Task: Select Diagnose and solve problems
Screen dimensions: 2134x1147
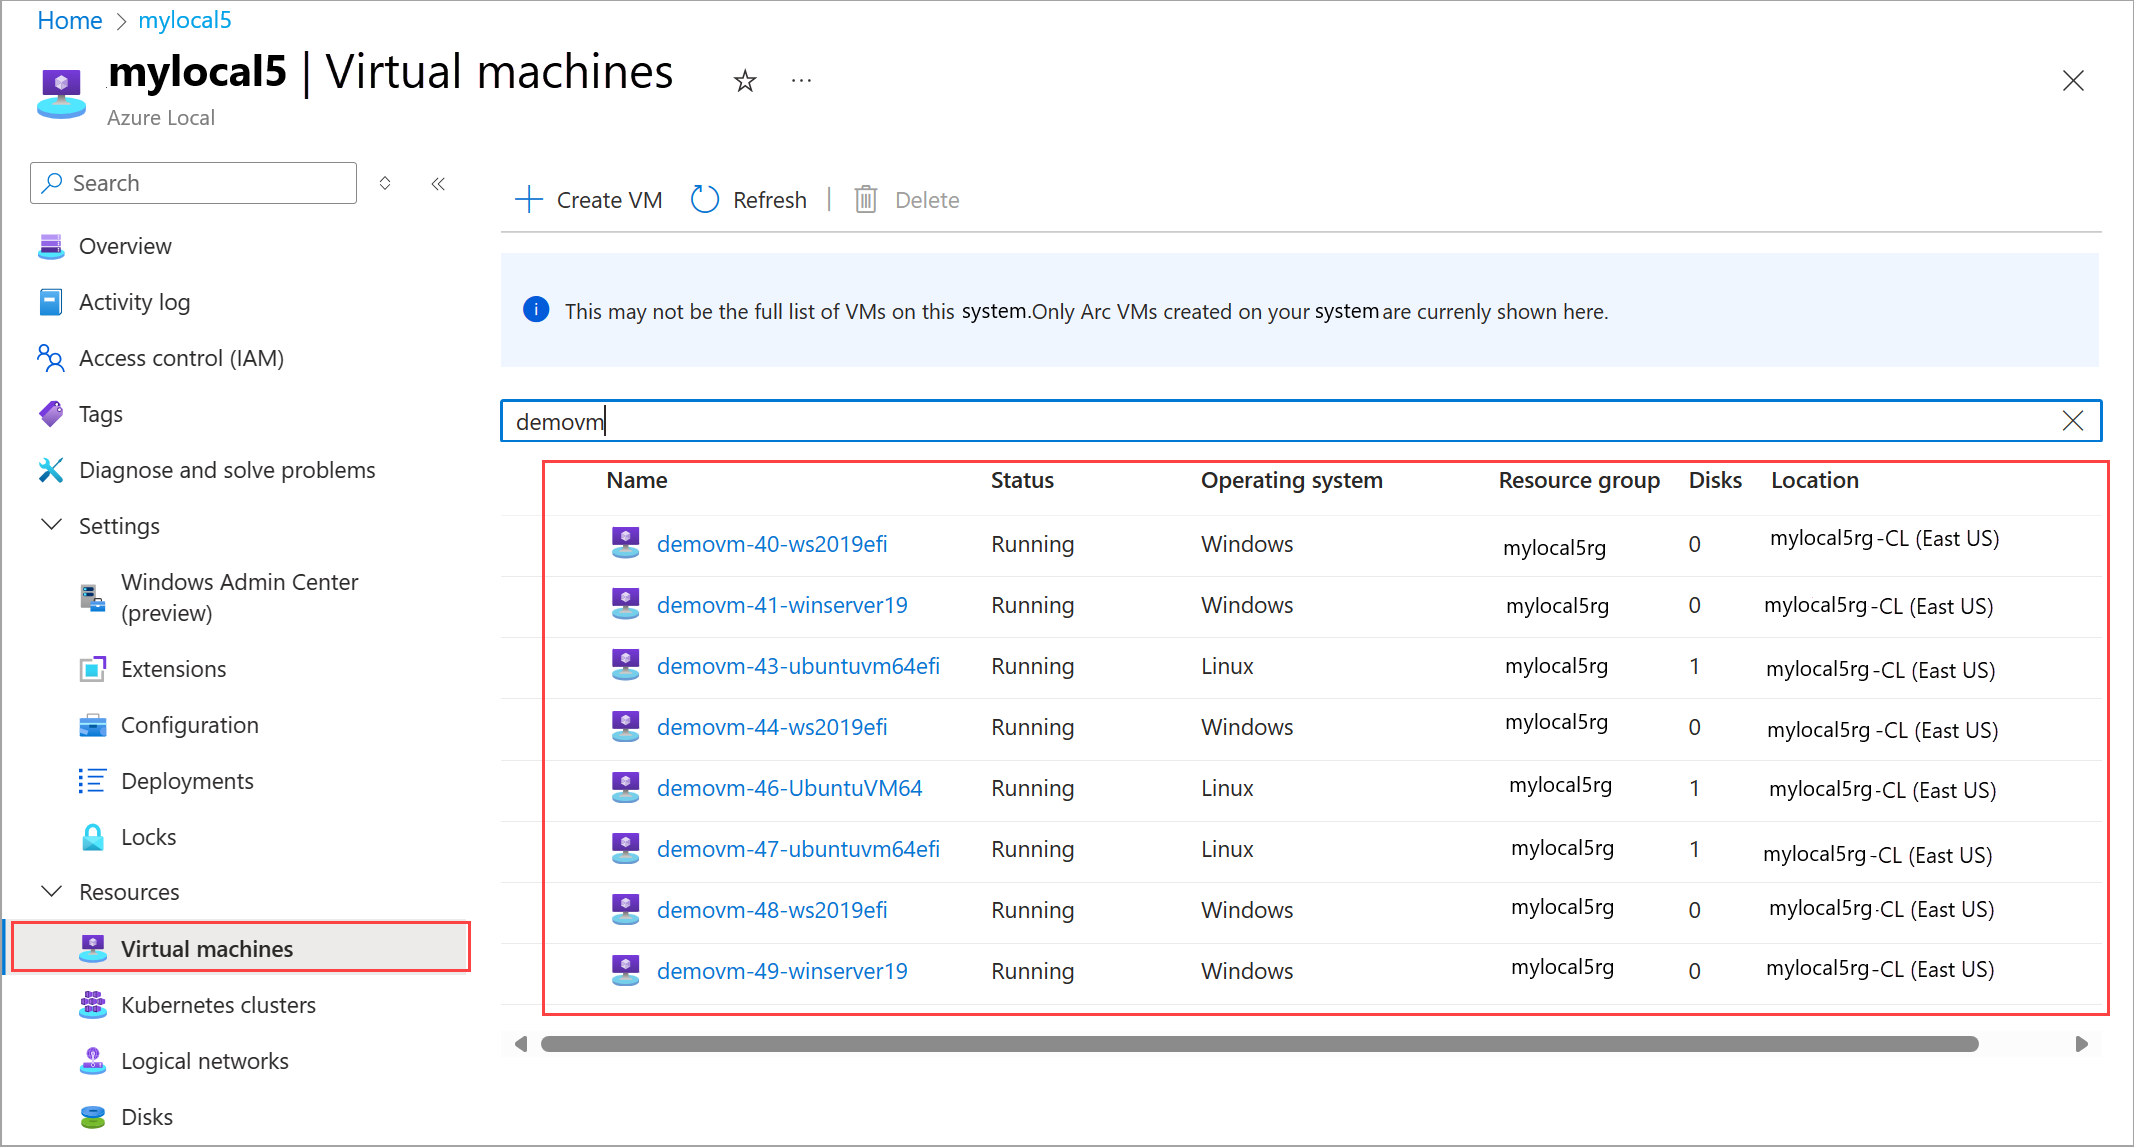Action: (x=227, y=469)
